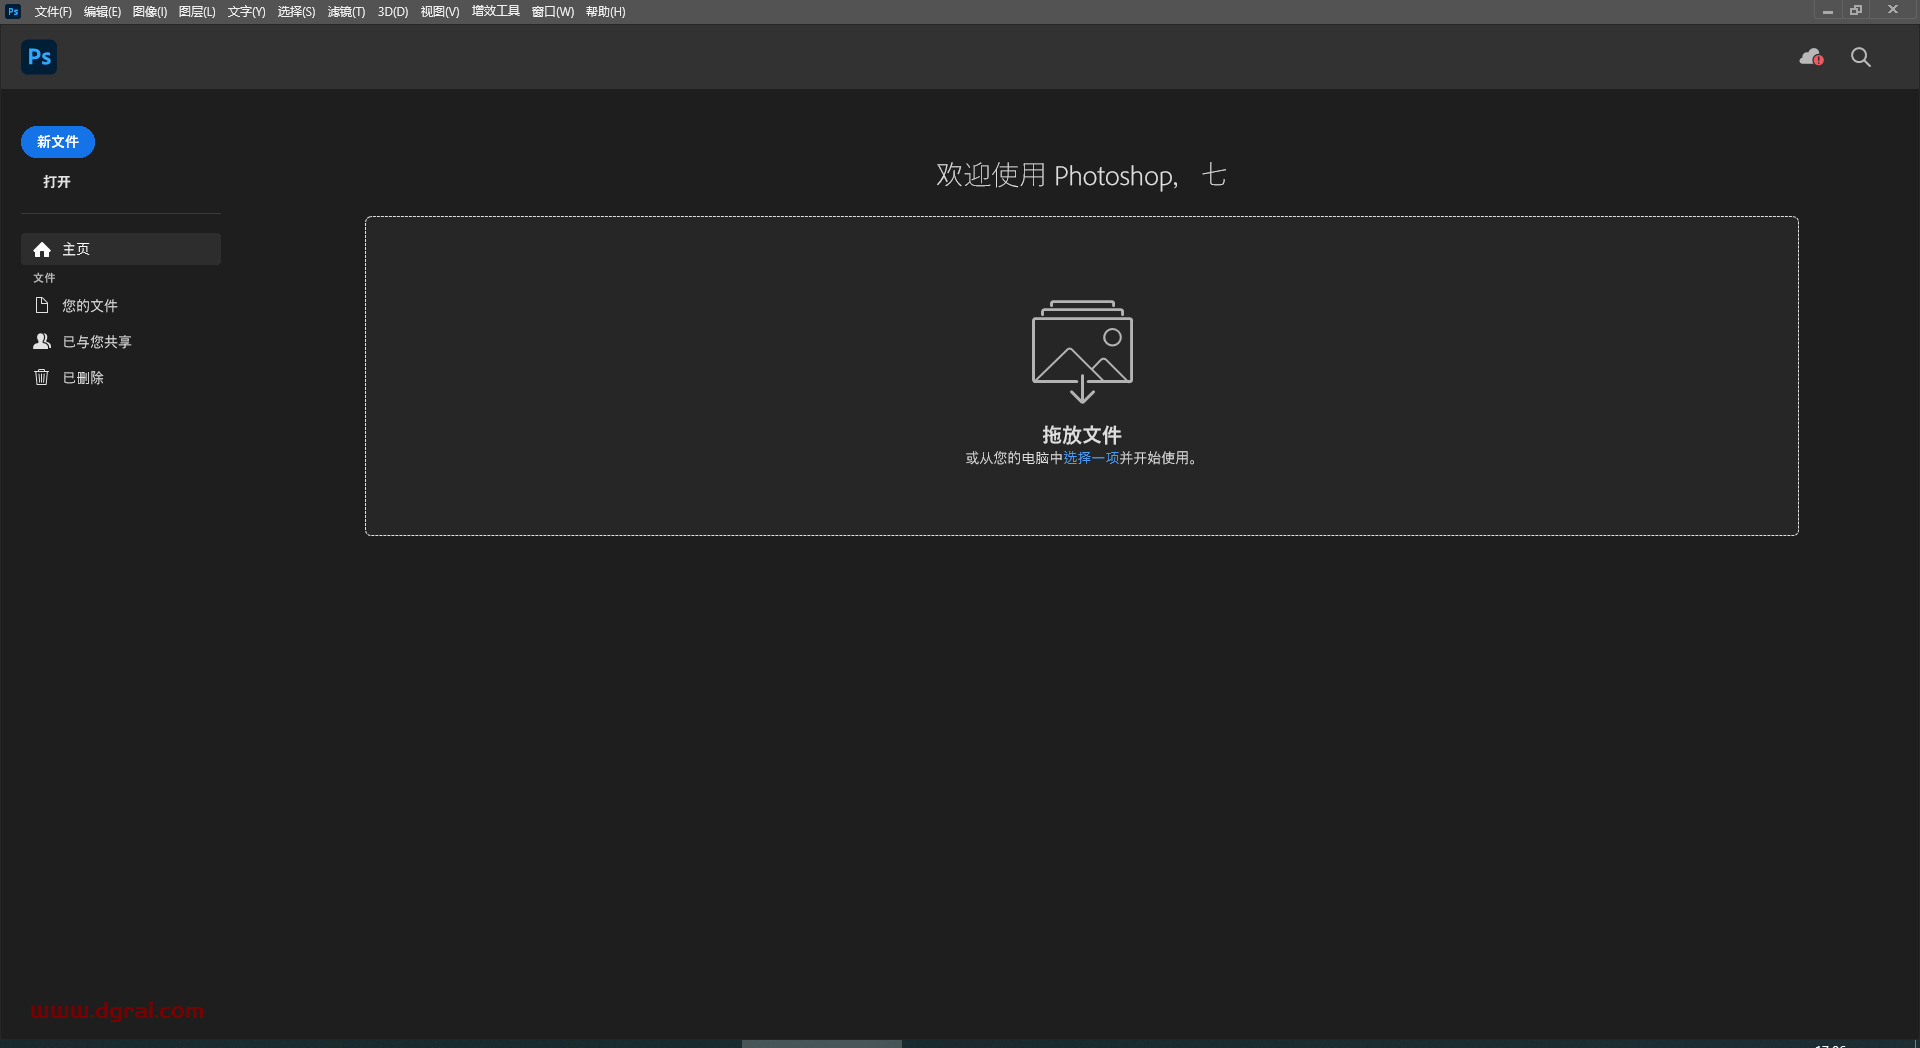1920x1048 pixels.
Task: Create a new file with 新文件 button
Action: click(58, 142)
